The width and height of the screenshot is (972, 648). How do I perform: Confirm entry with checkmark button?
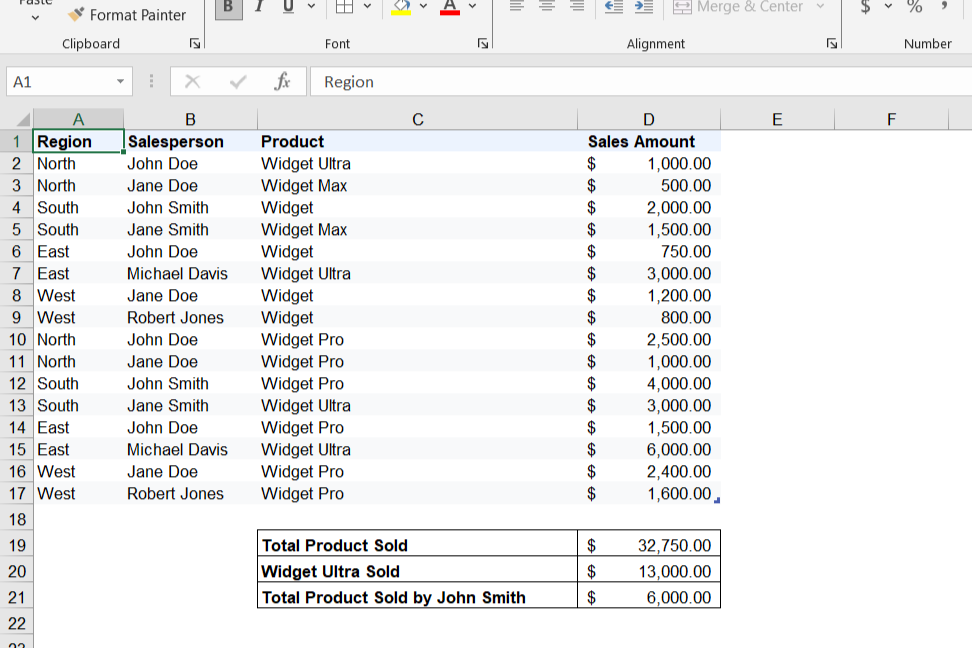point(238,82)
